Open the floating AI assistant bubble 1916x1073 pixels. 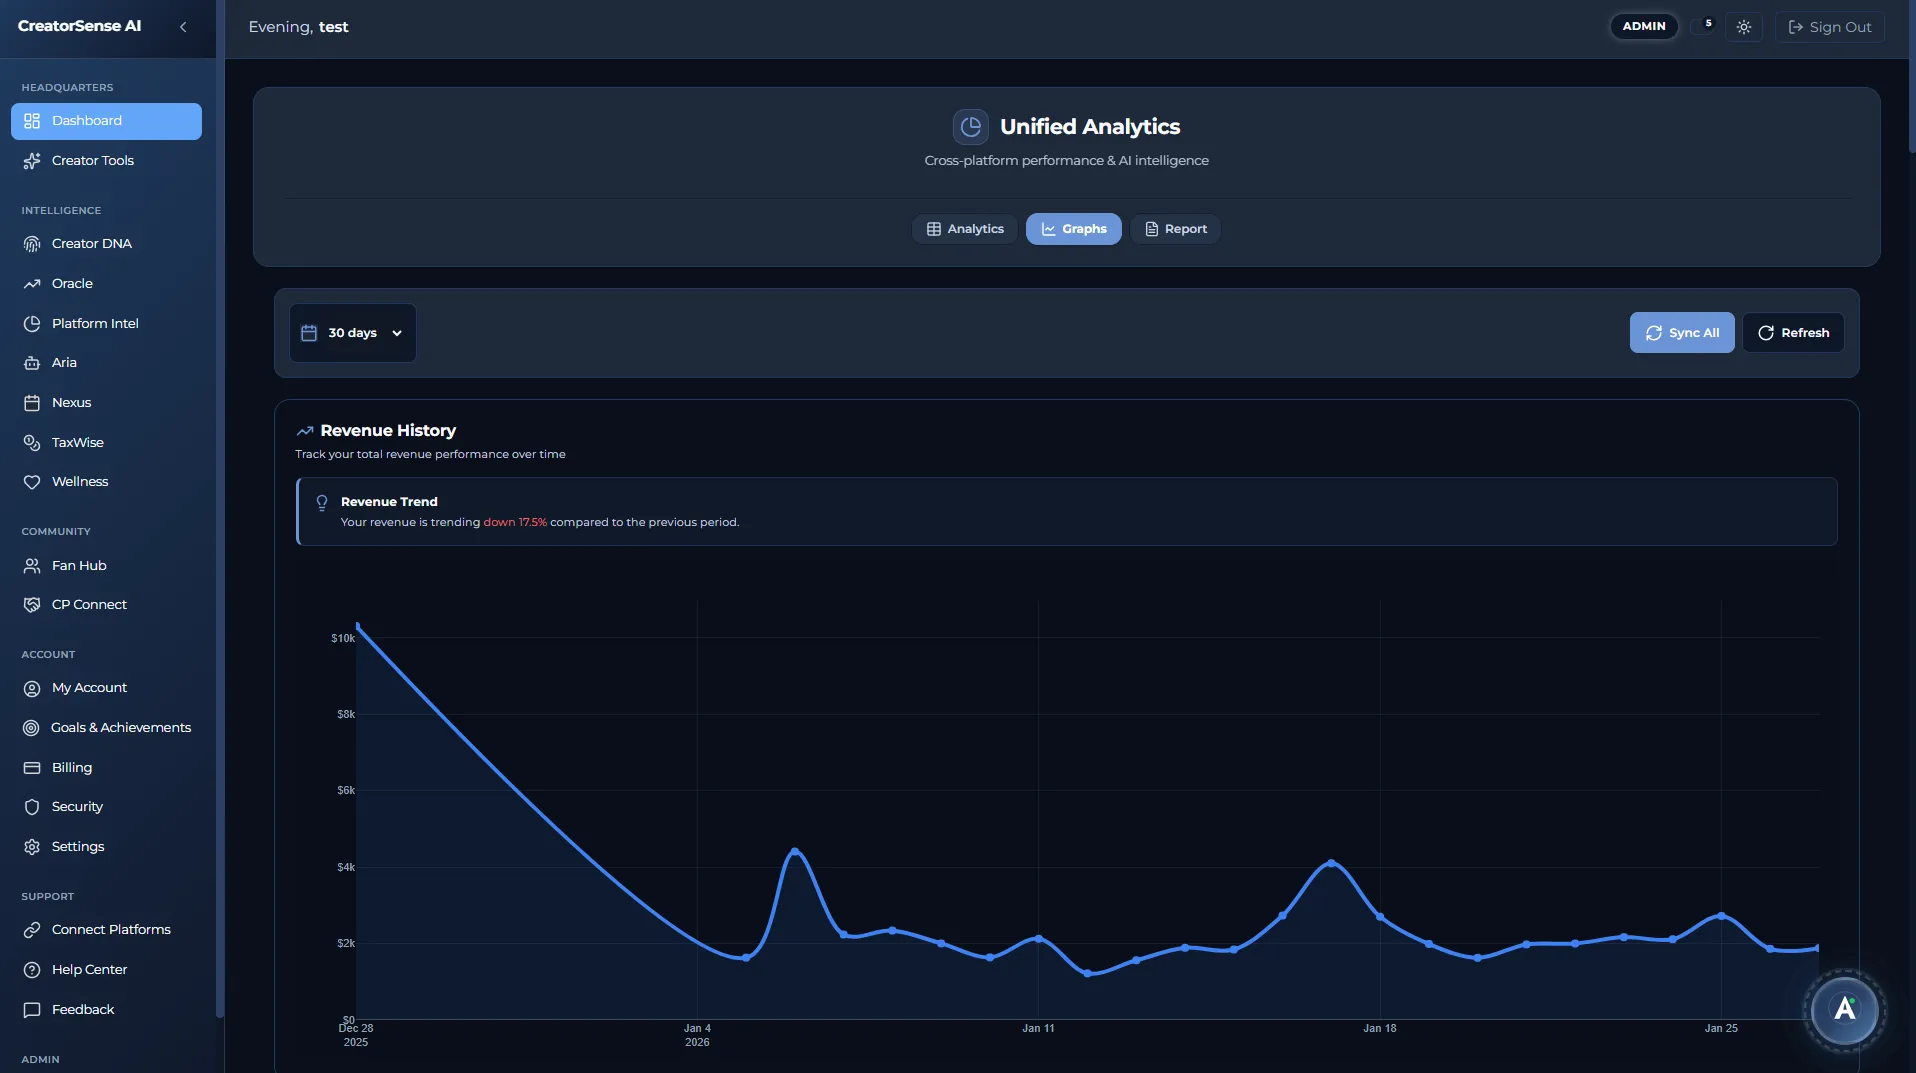1845,1010
